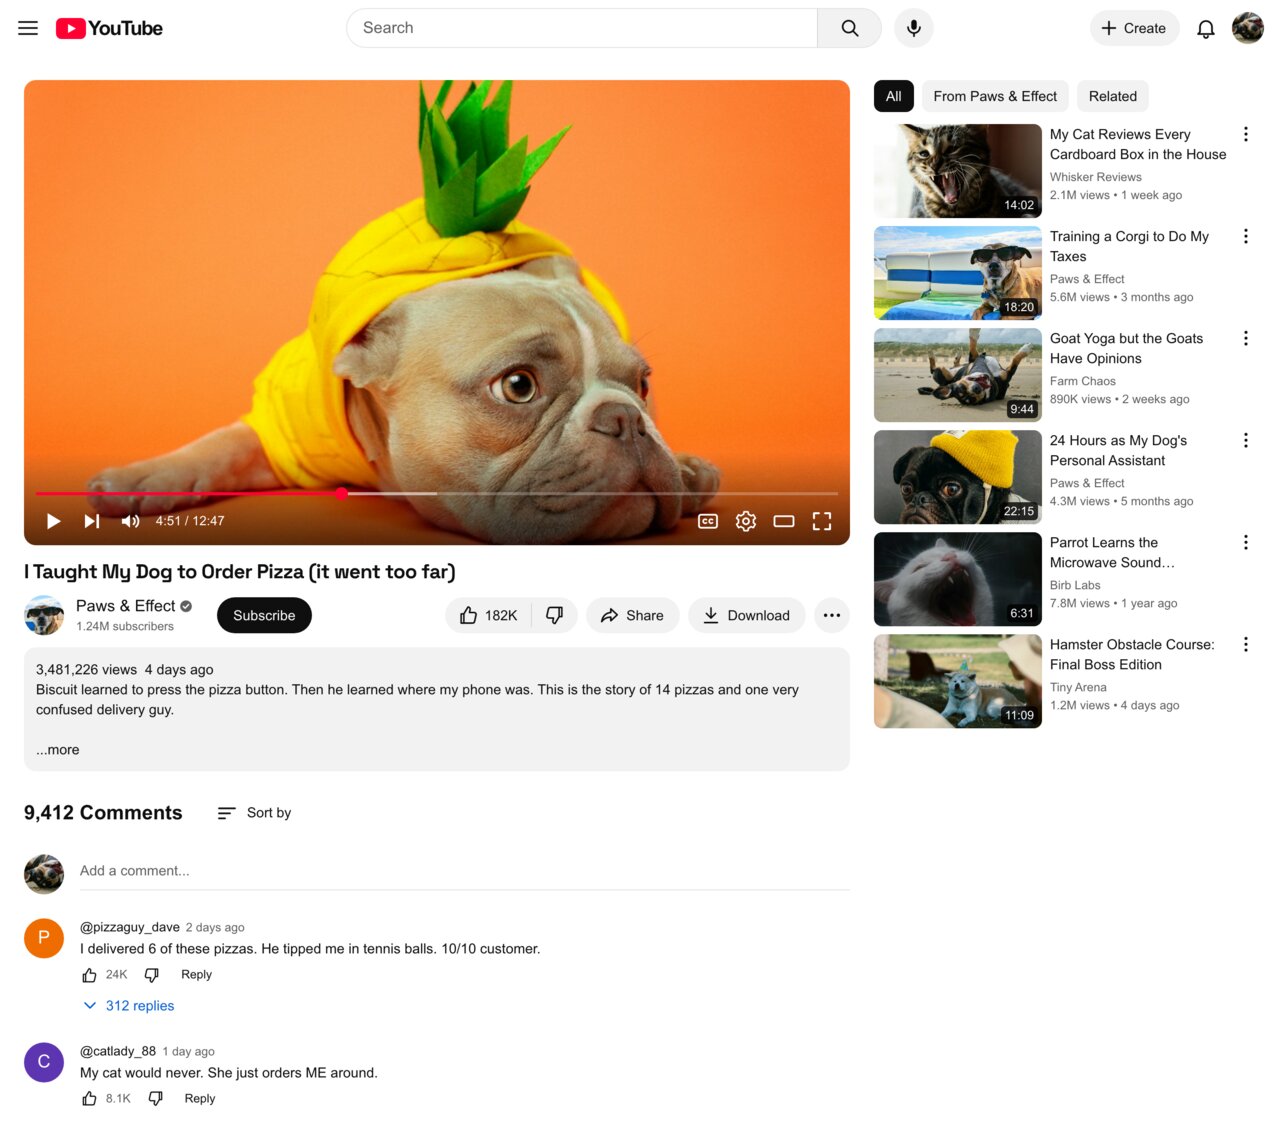1280x1133 pixels.
Task: Open Tiny Arena channel
Action: 1078,687
